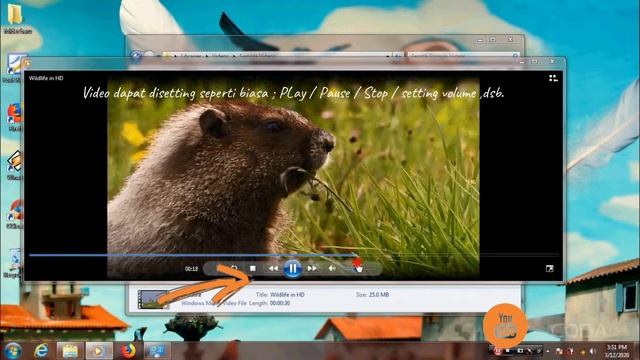This screenshot has width=640, height=360.
Task: Stop video playback
Action: tap(253, 268)
